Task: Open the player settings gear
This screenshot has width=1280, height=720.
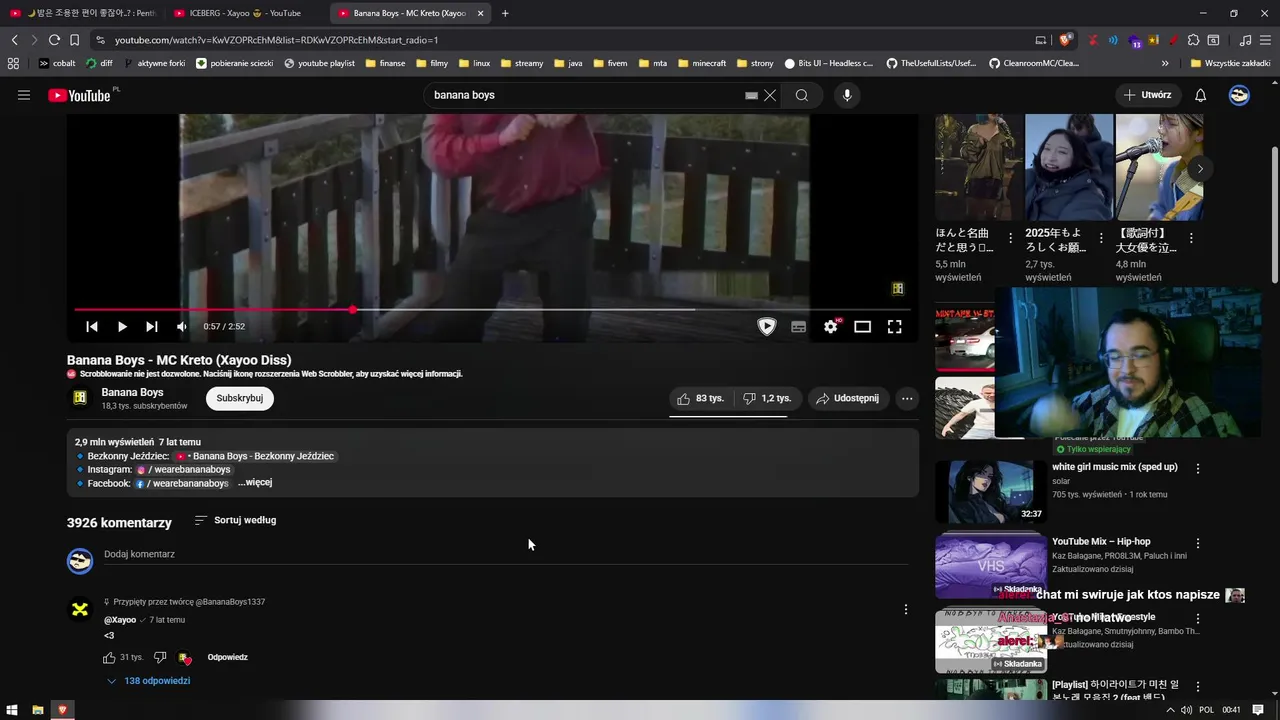Action: pyautogui.click(x=831, y=326)
